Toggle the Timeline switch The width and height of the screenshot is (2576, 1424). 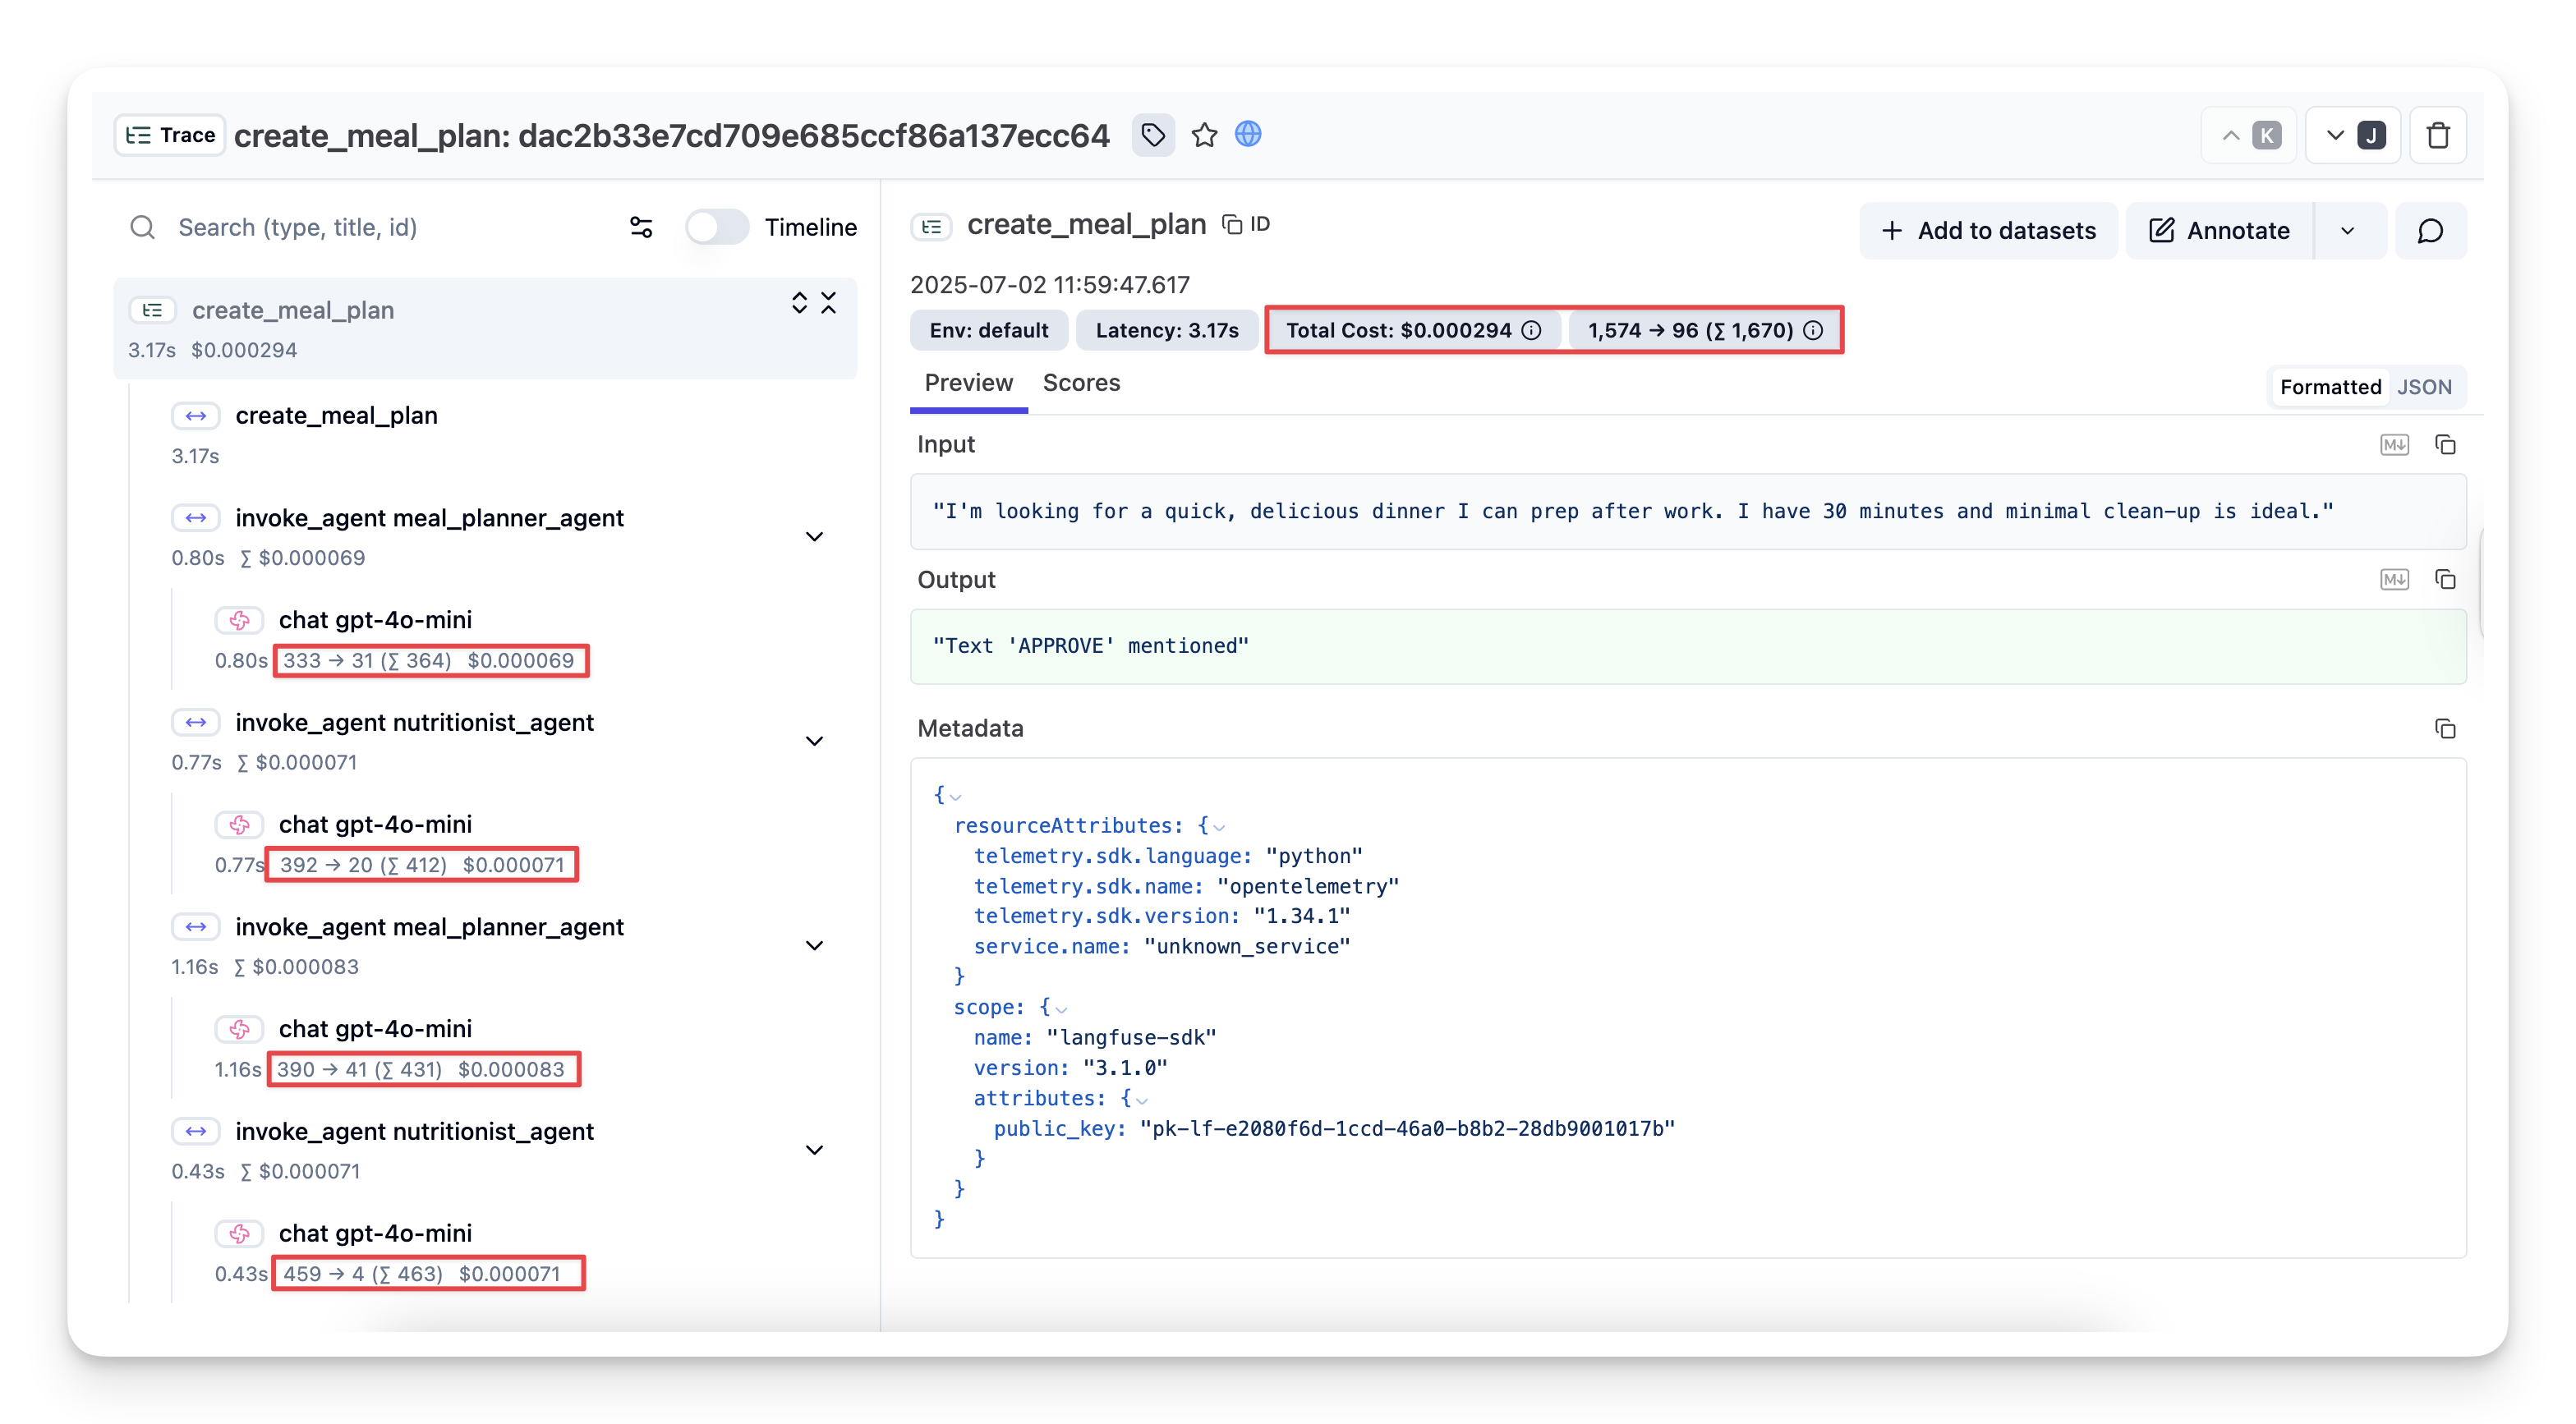[x=717, y=227]
